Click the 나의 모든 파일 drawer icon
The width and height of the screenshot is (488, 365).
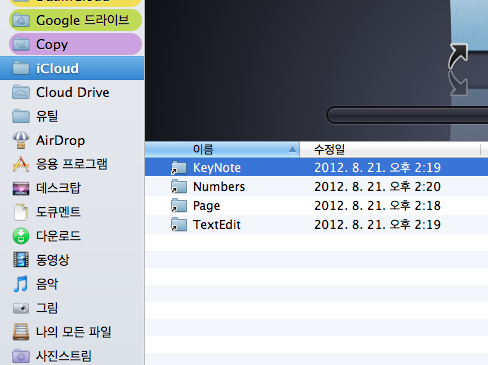coord(21,332)
